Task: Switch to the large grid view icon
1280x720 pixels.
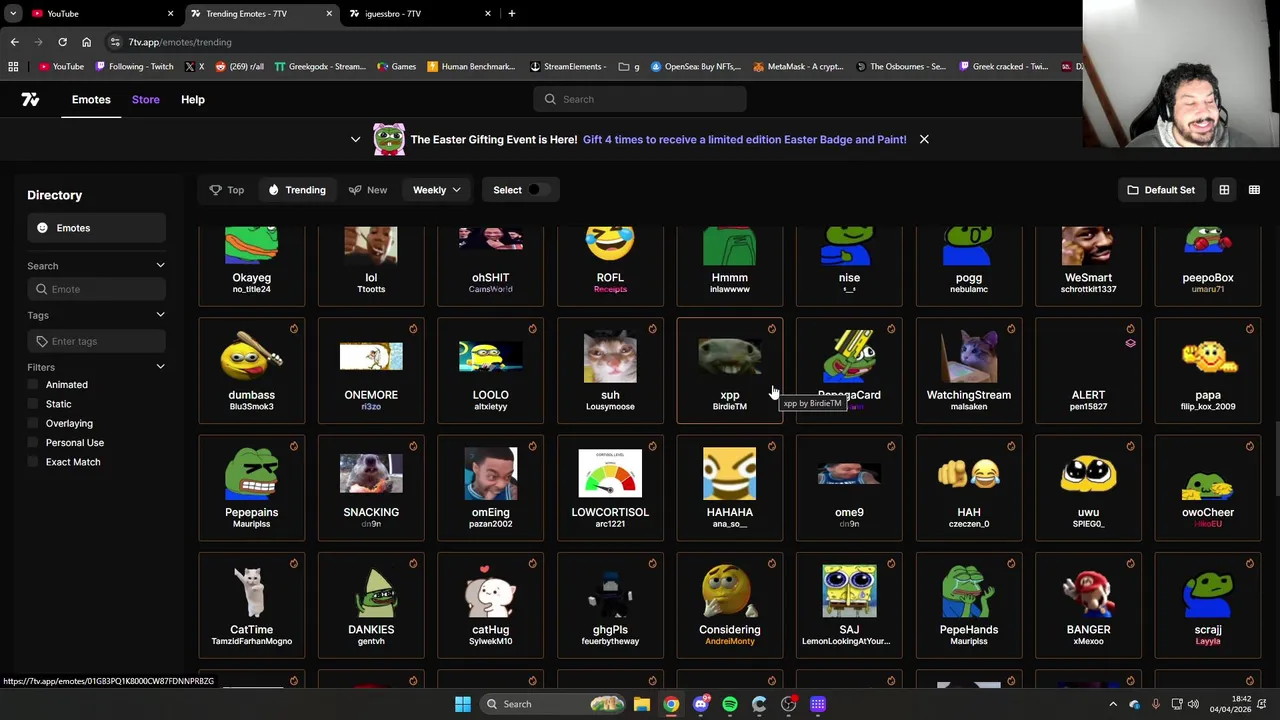Action: click(x=1224, y=190)
